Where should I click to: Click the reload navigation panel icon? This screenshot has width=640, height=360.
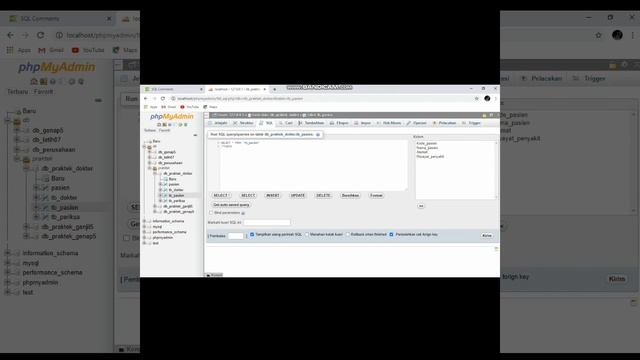(186, 124)
